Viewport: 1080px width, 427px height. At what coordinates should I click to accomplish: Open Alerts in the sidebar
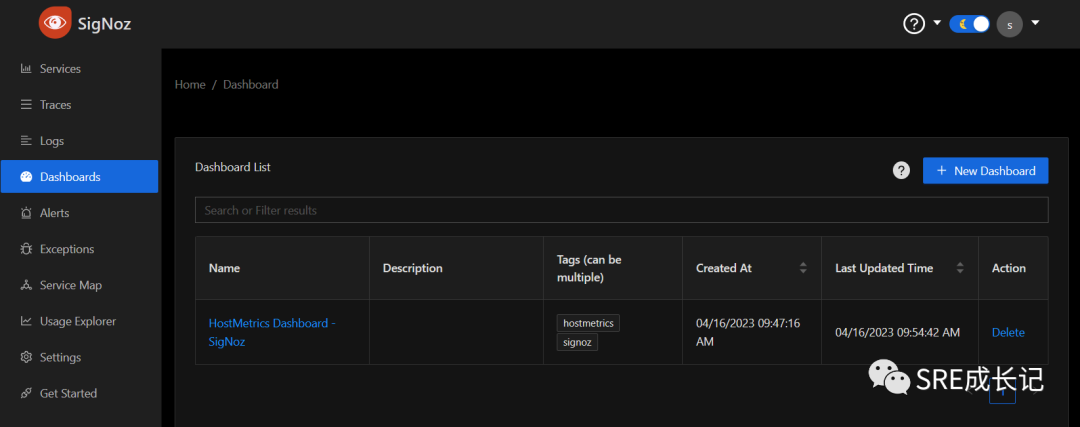[x=80, y=213]
